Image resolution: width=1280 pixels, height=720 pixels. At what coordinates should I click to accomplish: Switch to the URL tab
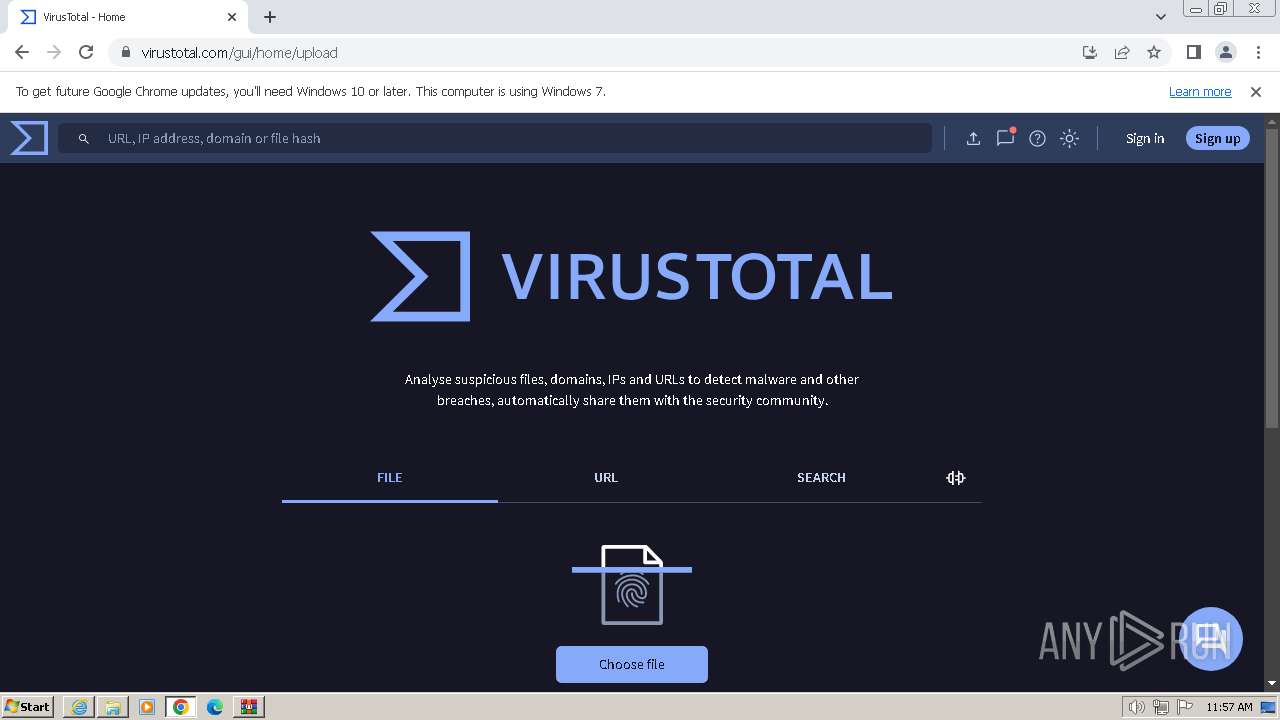click(x=606, y=478)
